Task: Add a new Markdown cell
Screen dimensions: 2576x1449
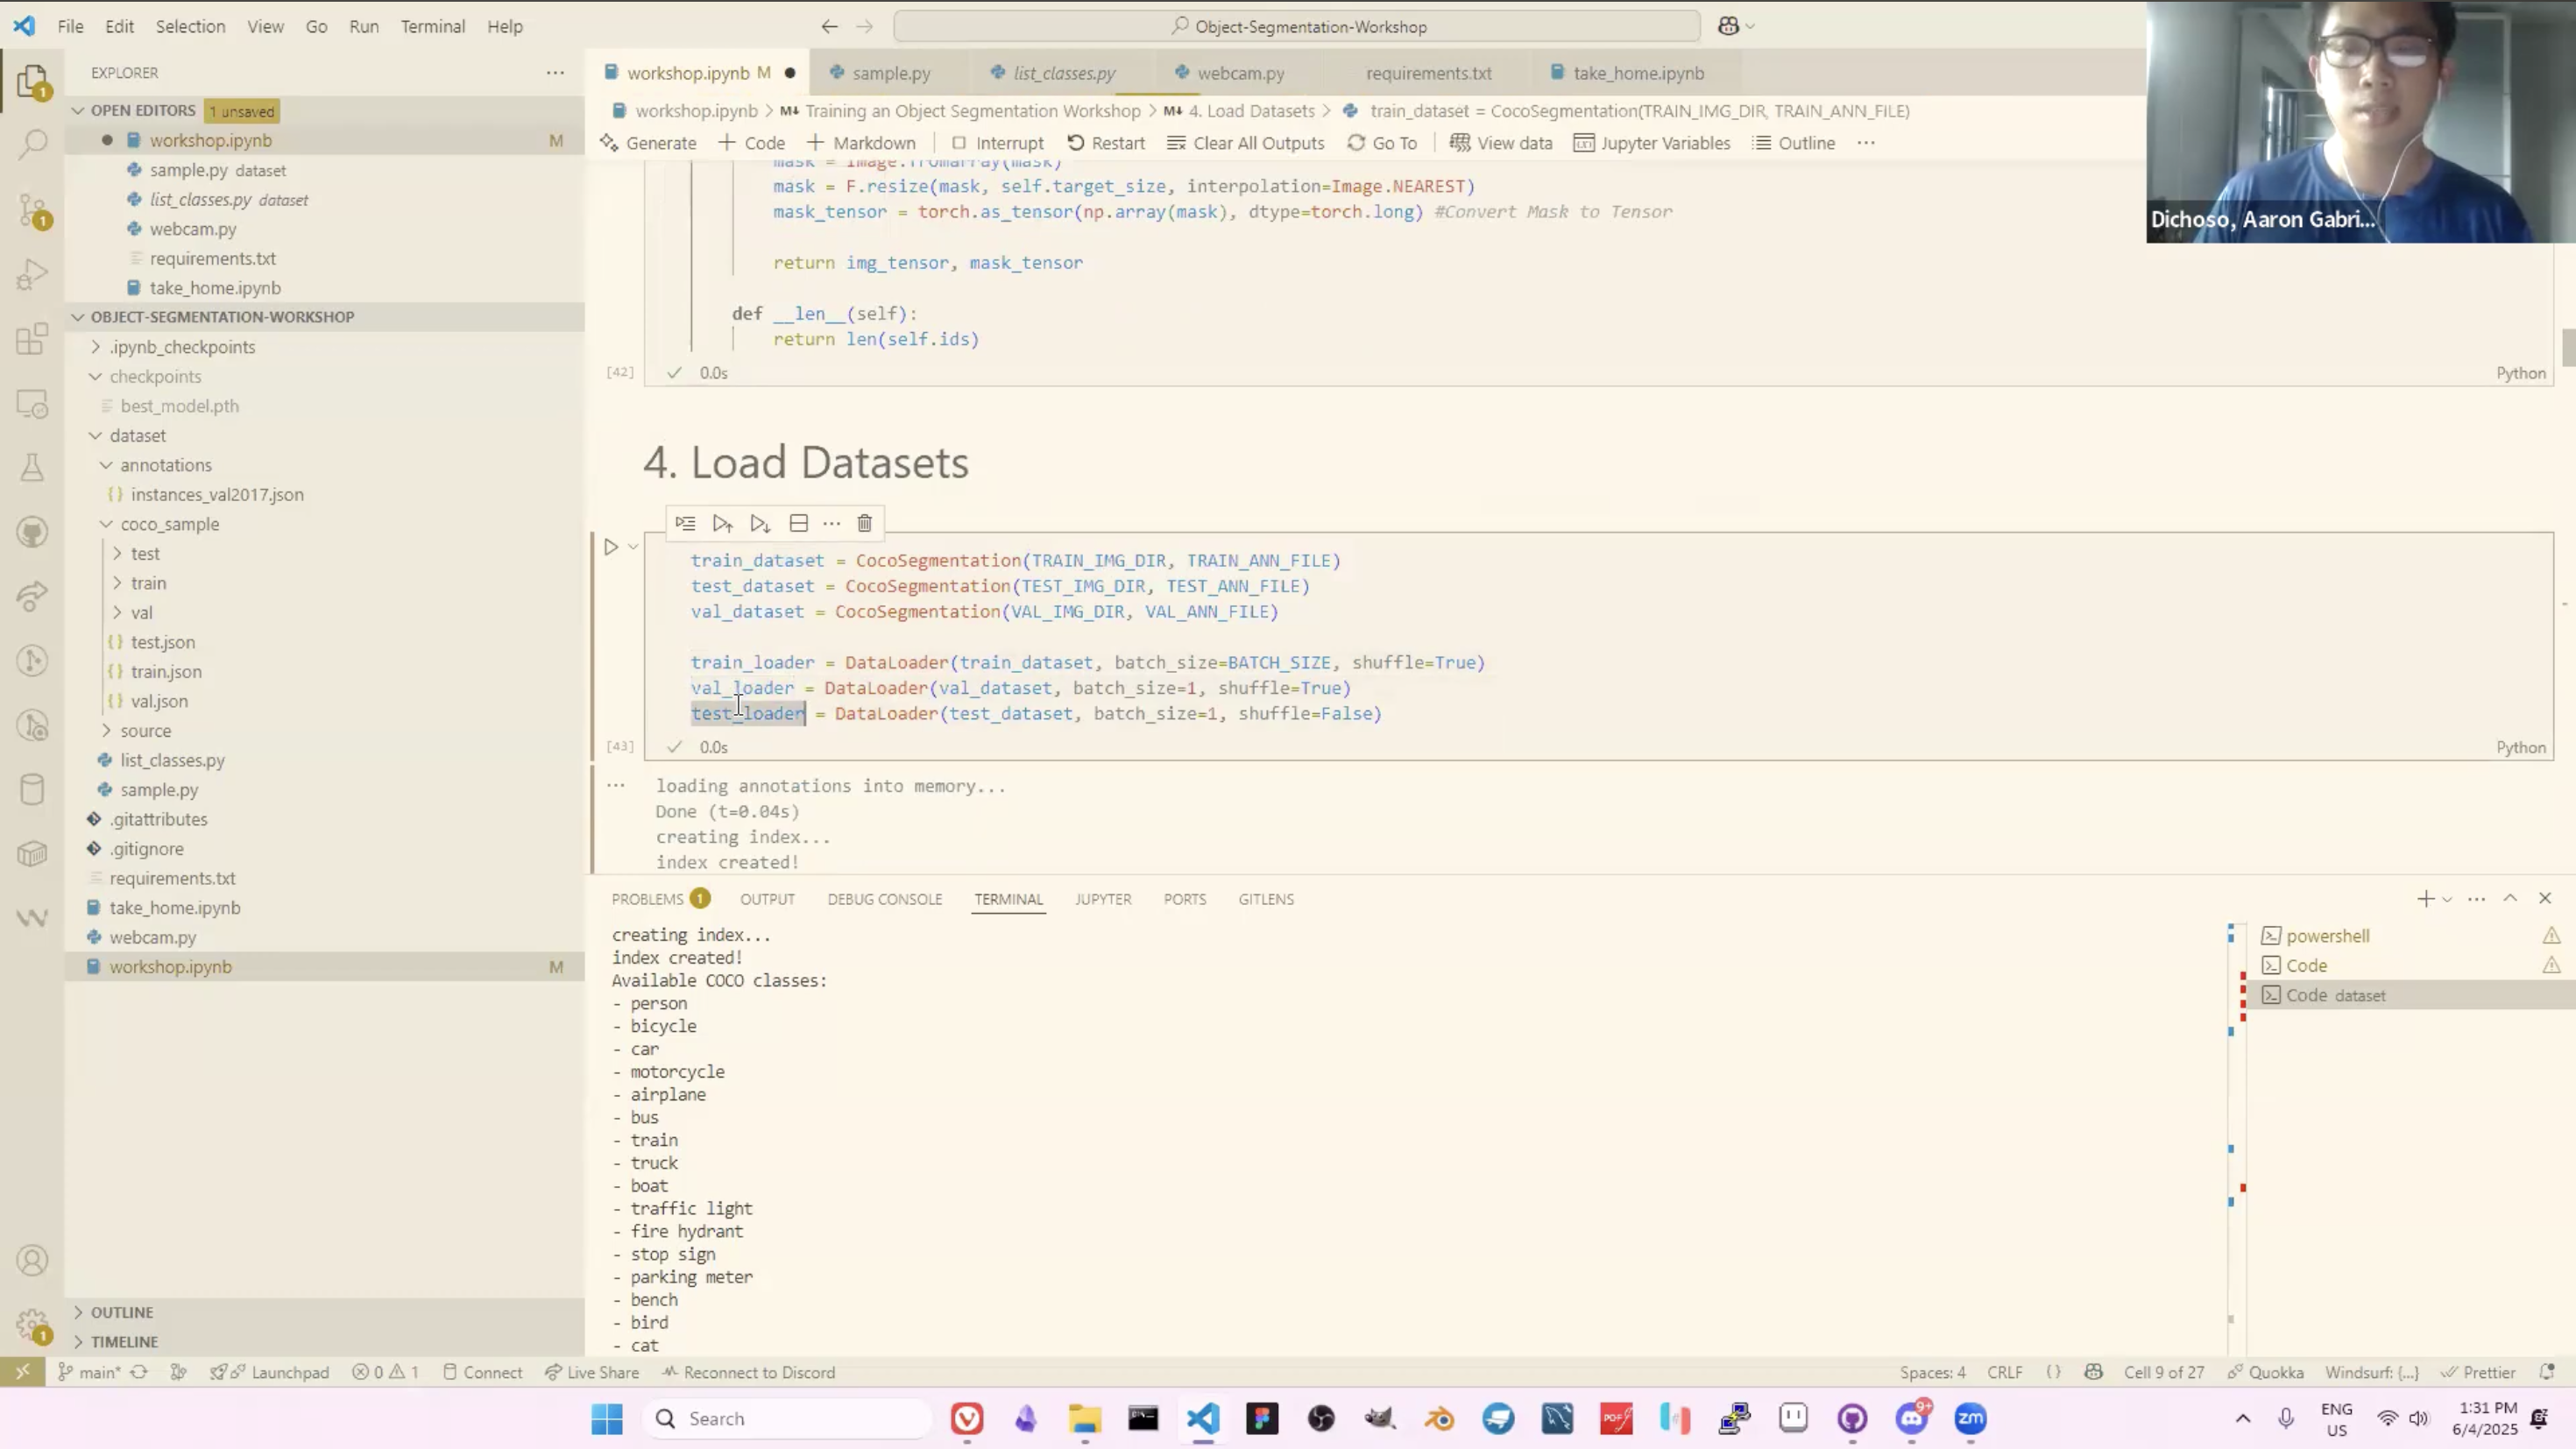Action: (861, 143)
